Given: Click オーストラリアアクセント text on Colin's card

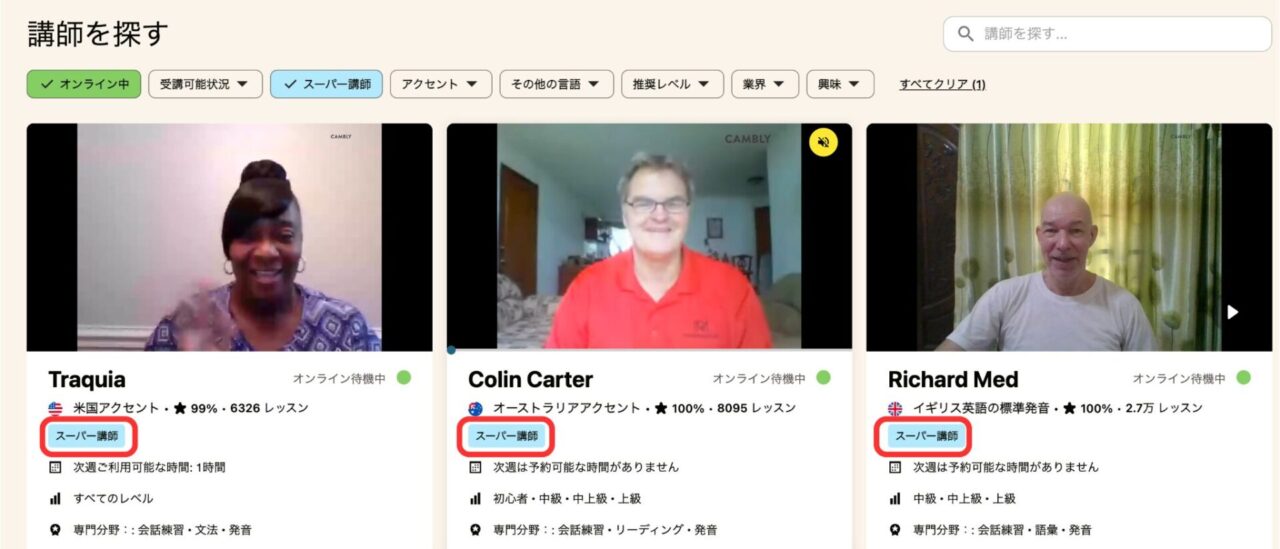Looking at the screenshot, I should pos(567,408).
